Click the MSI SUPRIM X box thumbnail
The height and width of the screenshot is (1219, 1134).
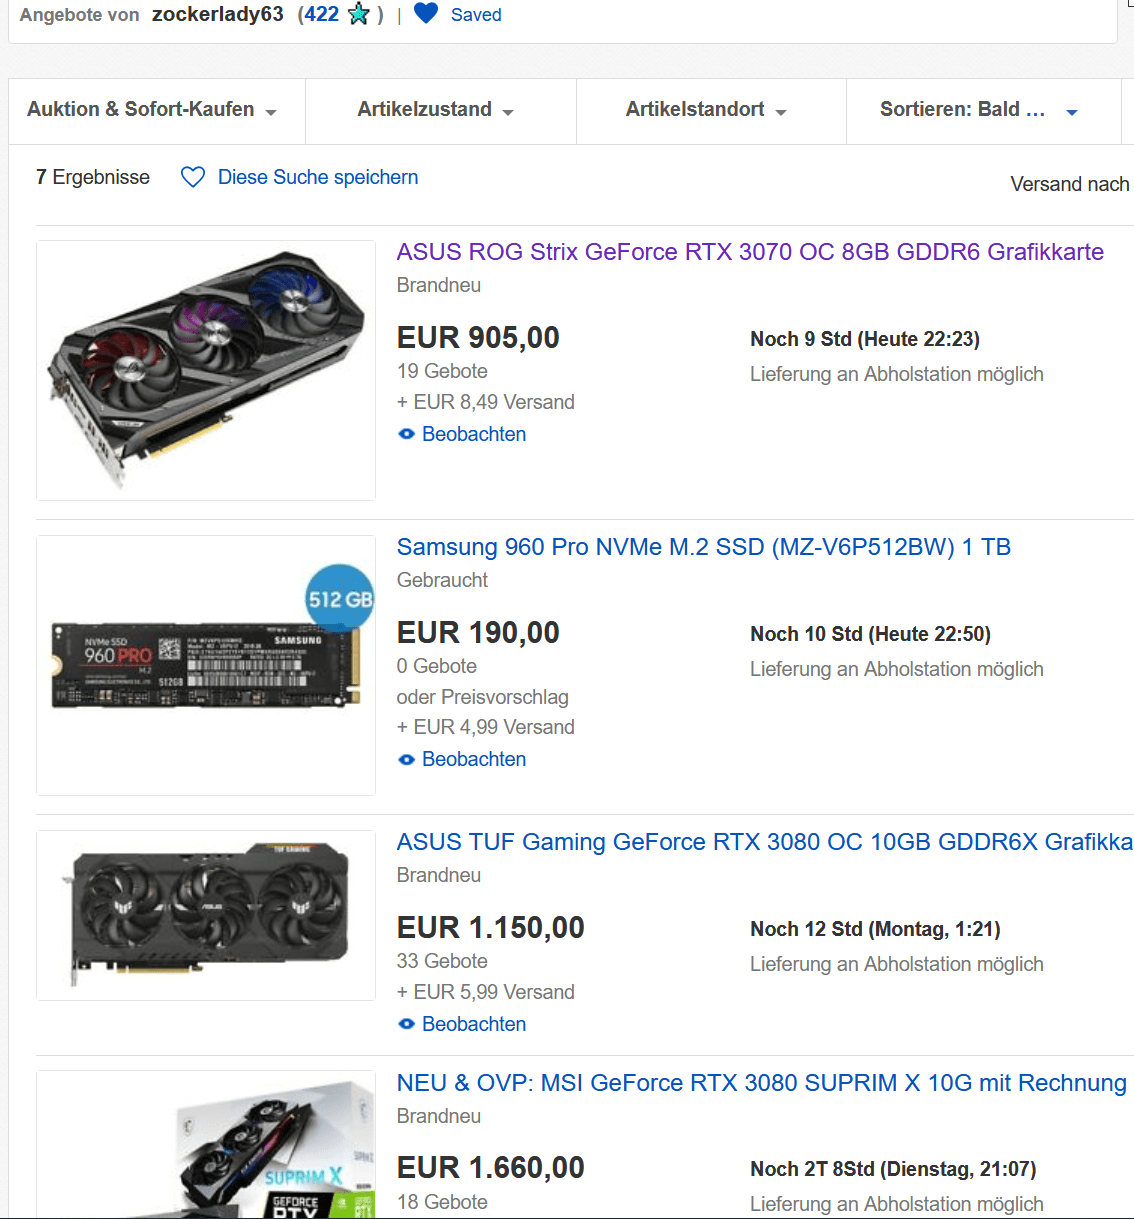click(206, 1144)
